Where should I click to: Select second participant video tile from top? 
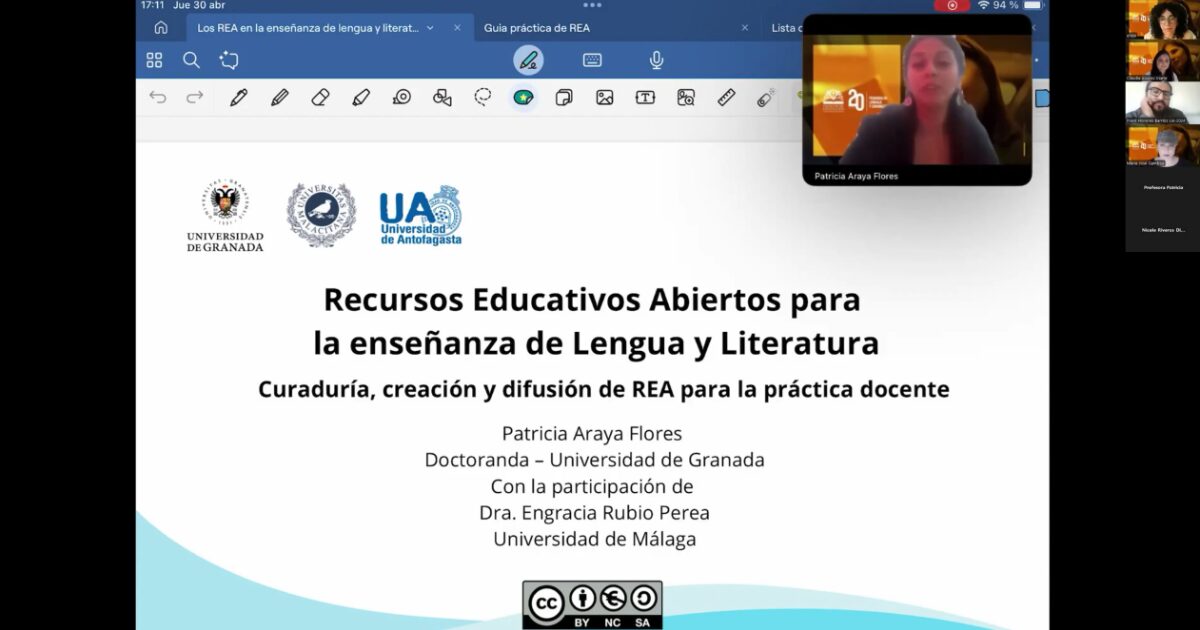pos(1162,62)
